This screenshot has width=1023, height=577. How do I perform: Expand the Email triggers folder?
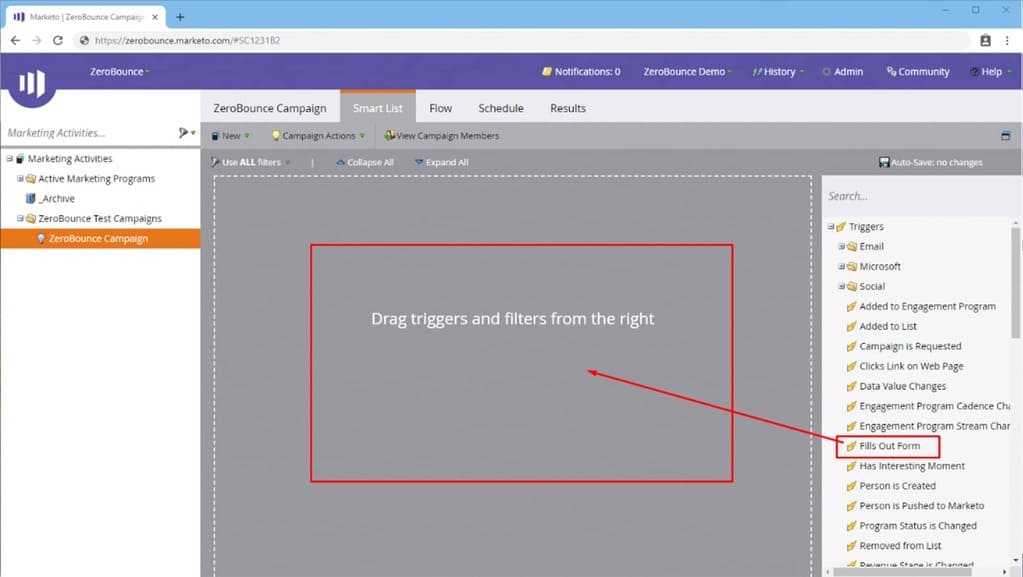pos(842,246)
